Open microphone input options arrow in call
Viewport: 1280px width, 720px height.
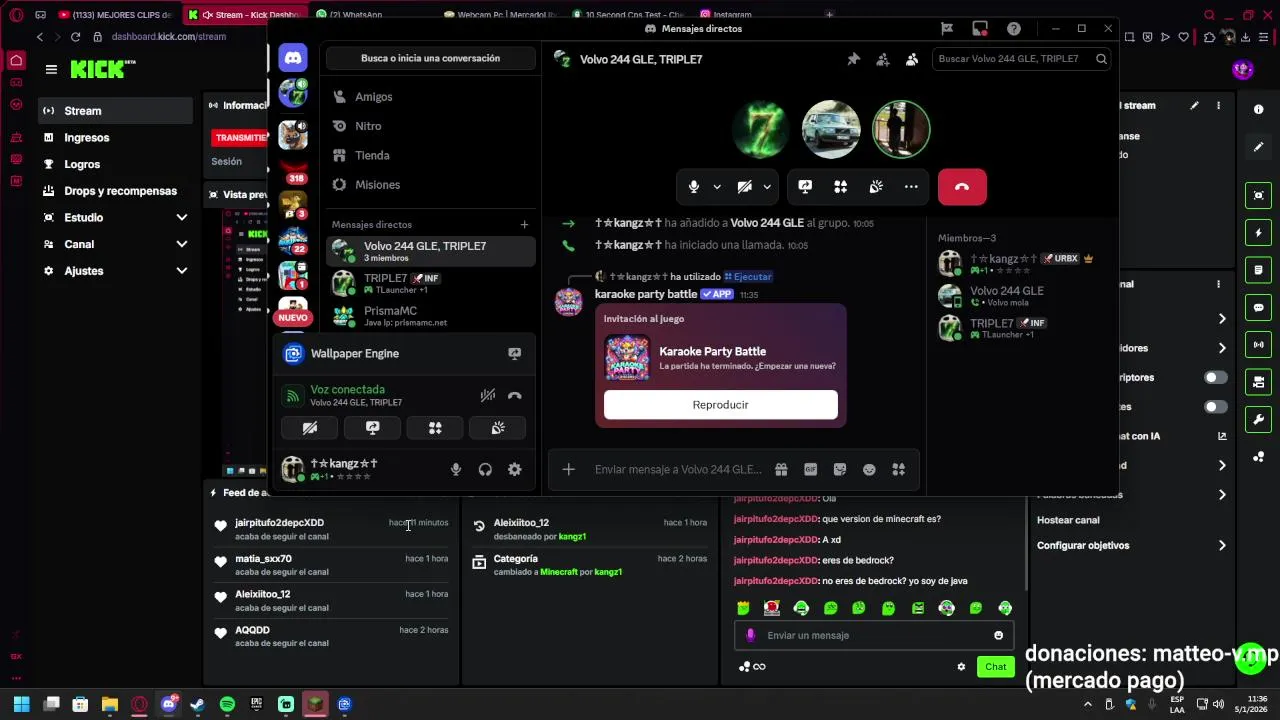click(x=717, y=187)
